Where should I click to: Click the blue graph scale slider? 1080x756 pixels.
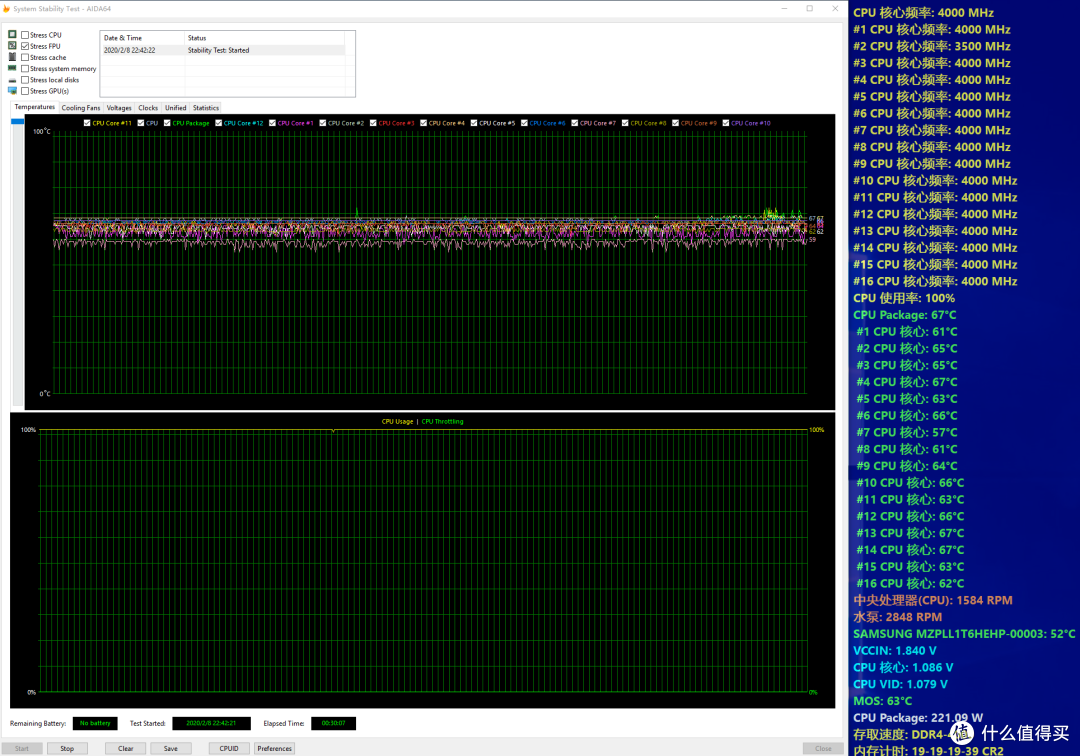click(x=17, y=121)
